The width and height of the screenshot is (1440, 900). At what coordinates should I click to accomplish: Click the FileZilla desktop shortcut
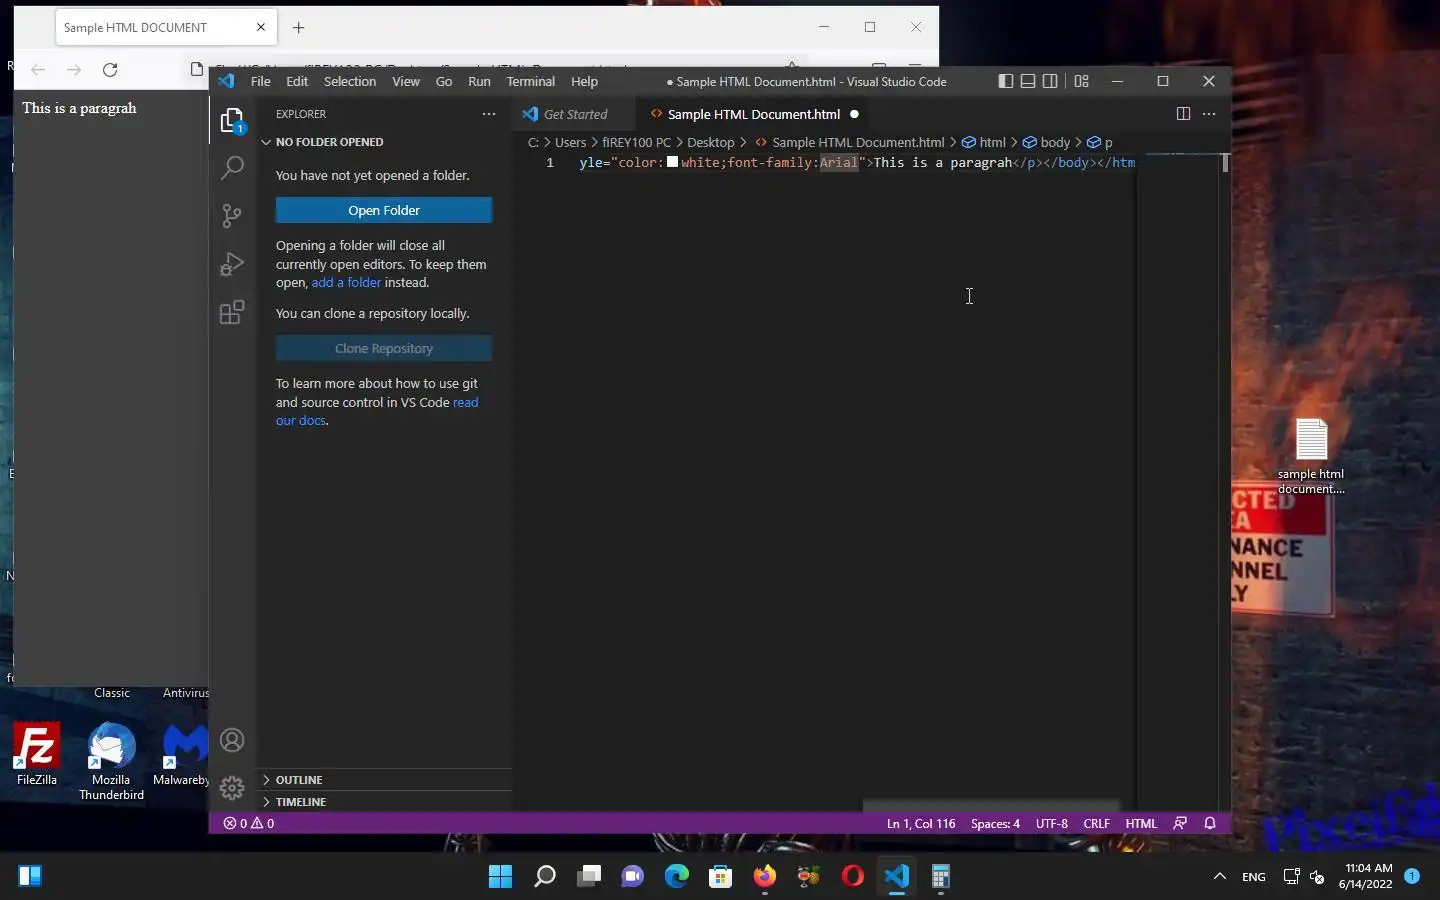36,755
